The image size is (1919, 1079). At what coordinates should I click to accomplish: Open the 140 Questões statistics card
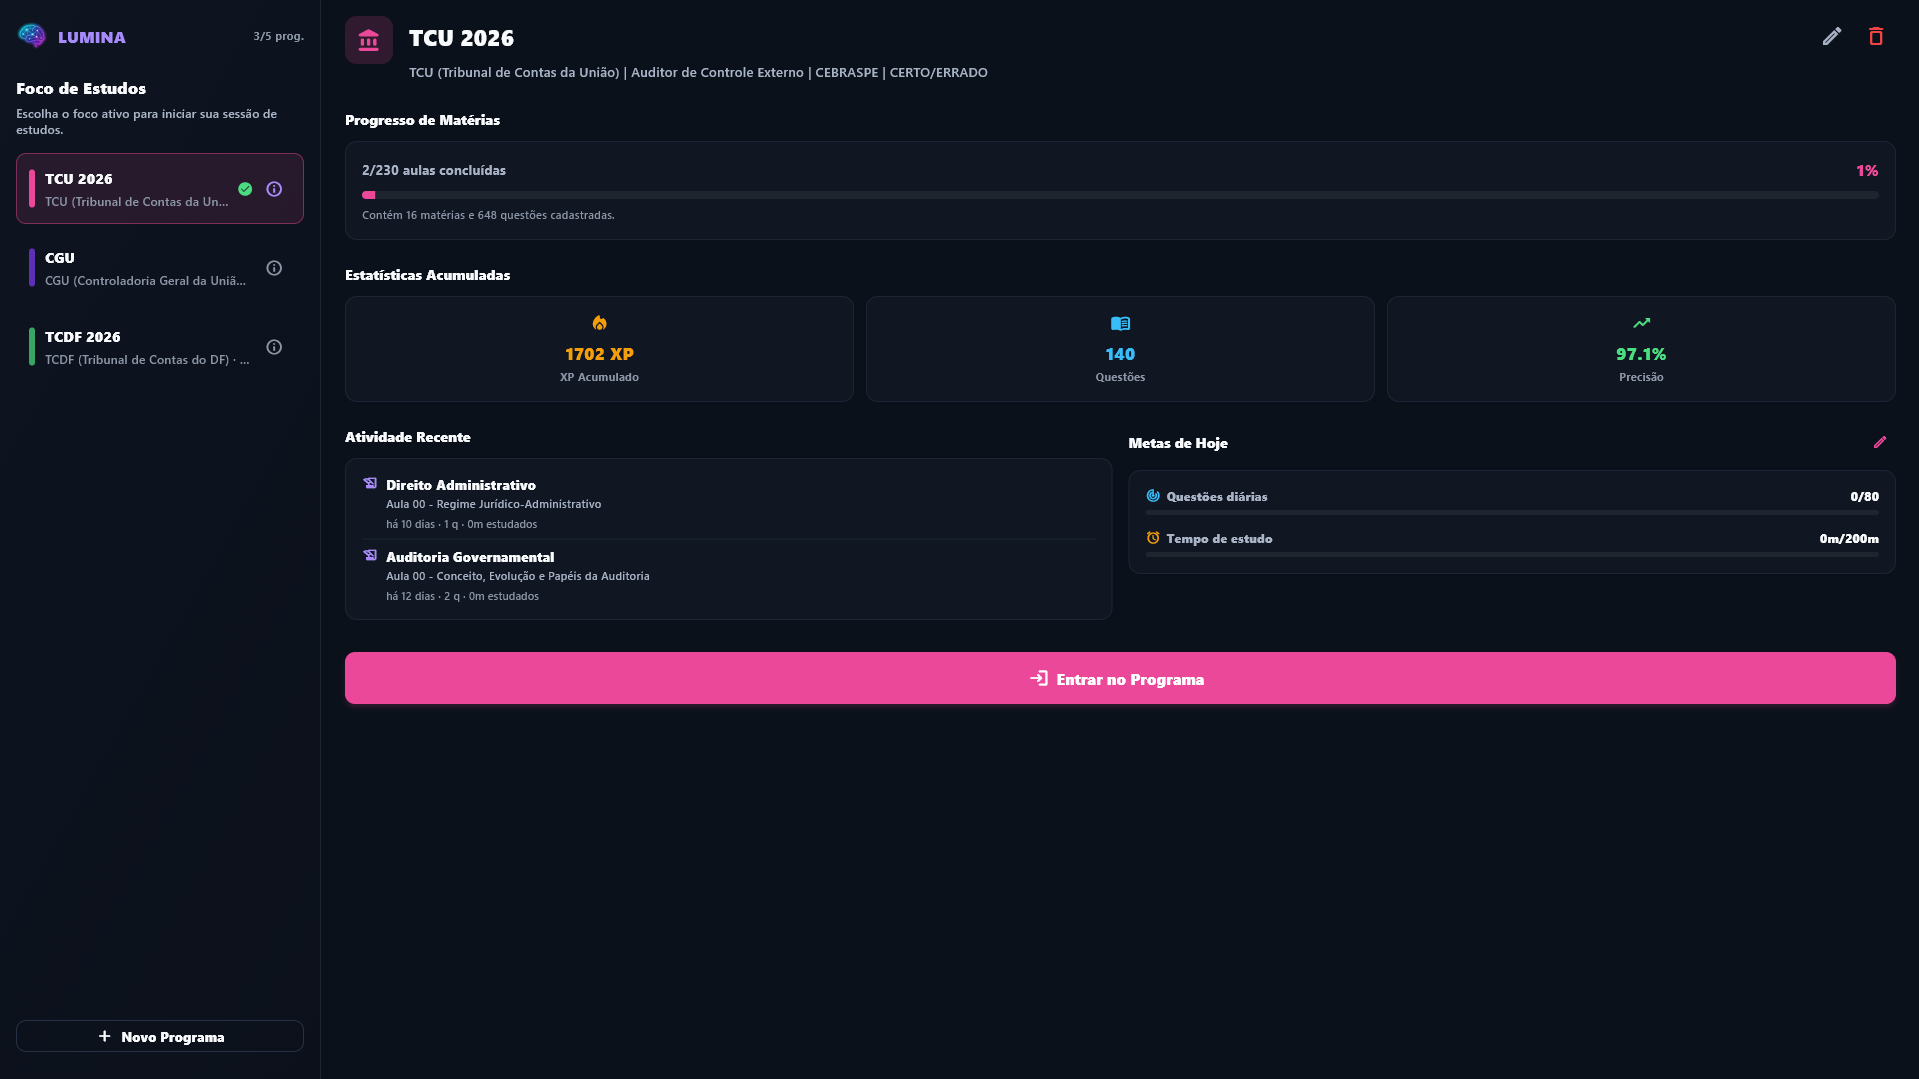(1120, 349)
